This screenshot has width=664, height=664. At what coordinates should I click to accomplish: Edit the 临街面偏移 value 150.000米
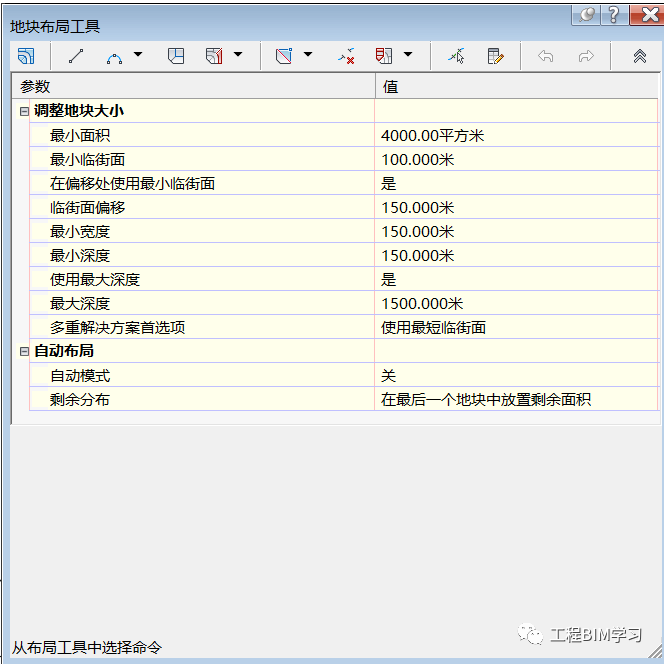[x=517, y=208]
